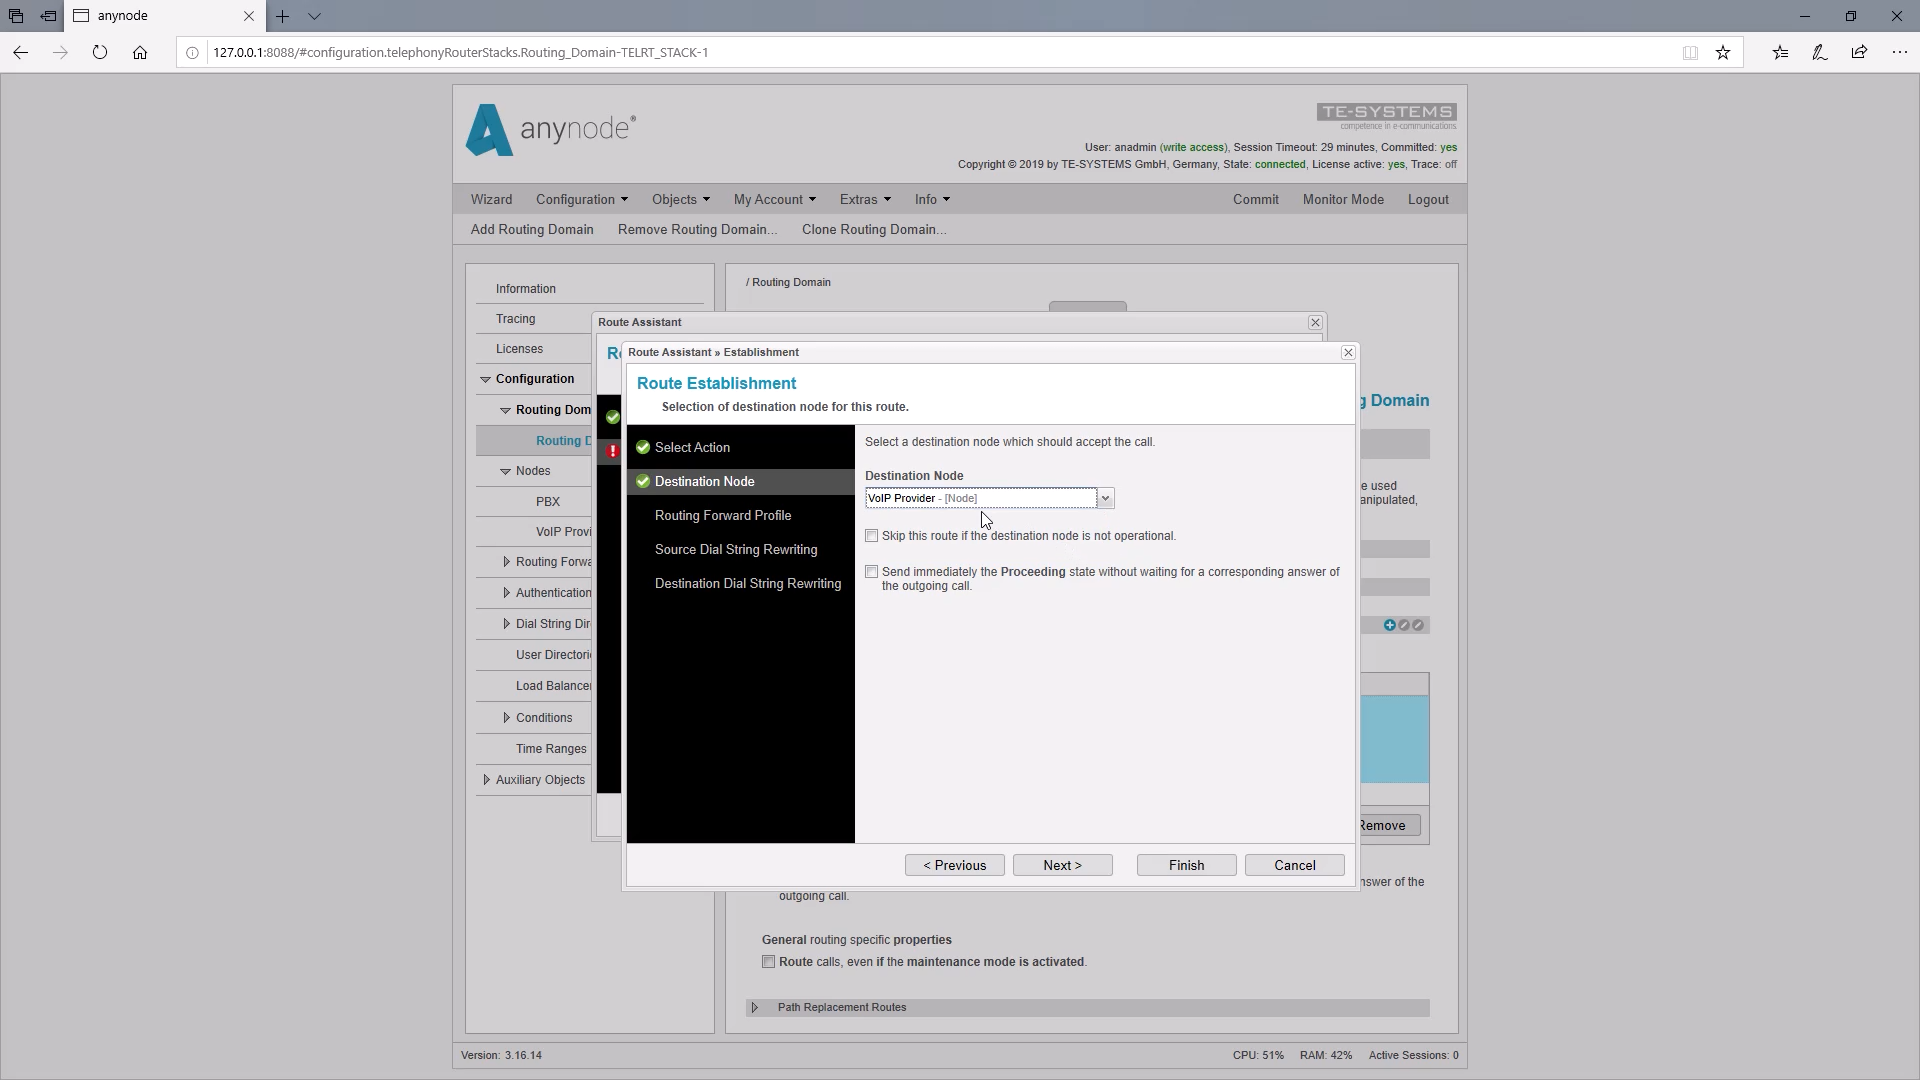The width and height of the screenshot is (1920, 1080).
Task: Click Remove Routing Domain...
Action: [697, 229]
